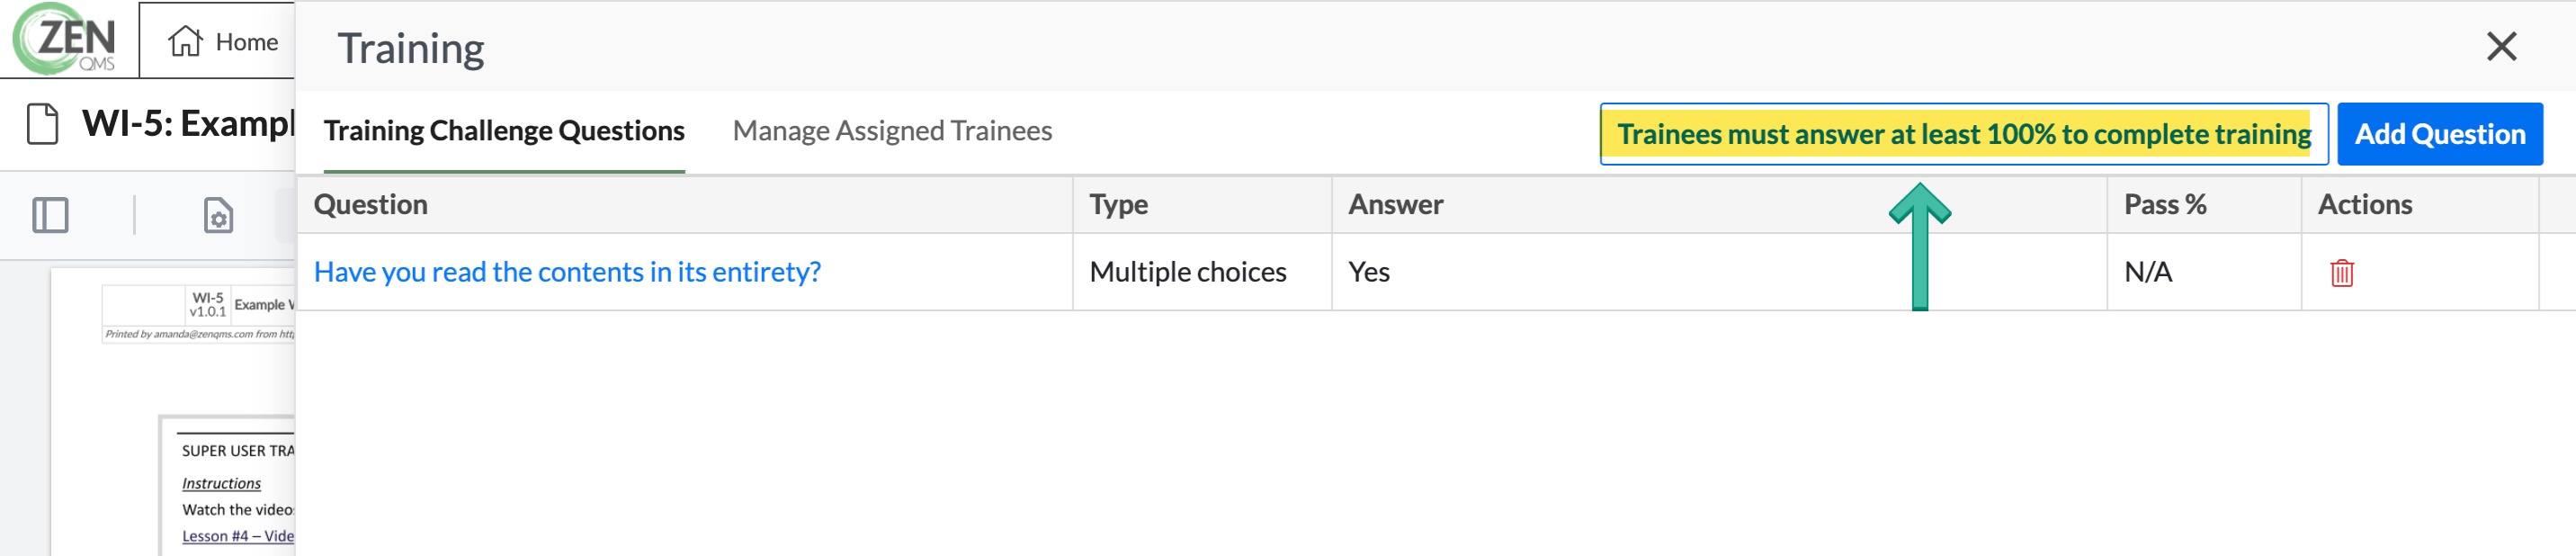2576x556 pixels.
Task: Click the Multiple choices type cell
Action: [x=1187, y=272]
